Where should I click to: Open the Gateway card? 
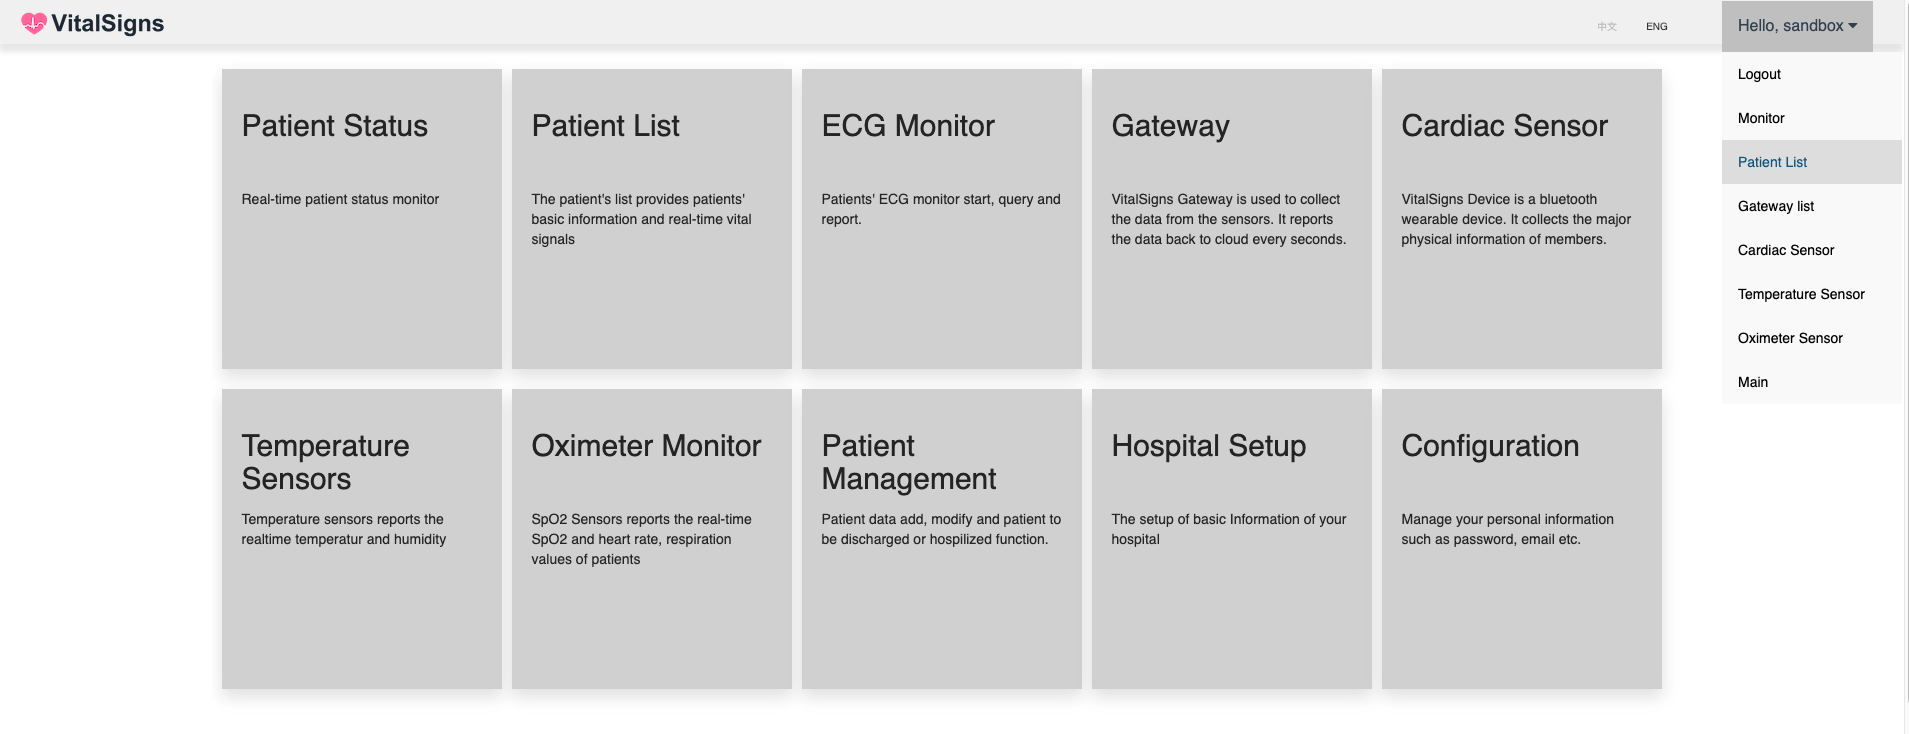coord(1232,219)
